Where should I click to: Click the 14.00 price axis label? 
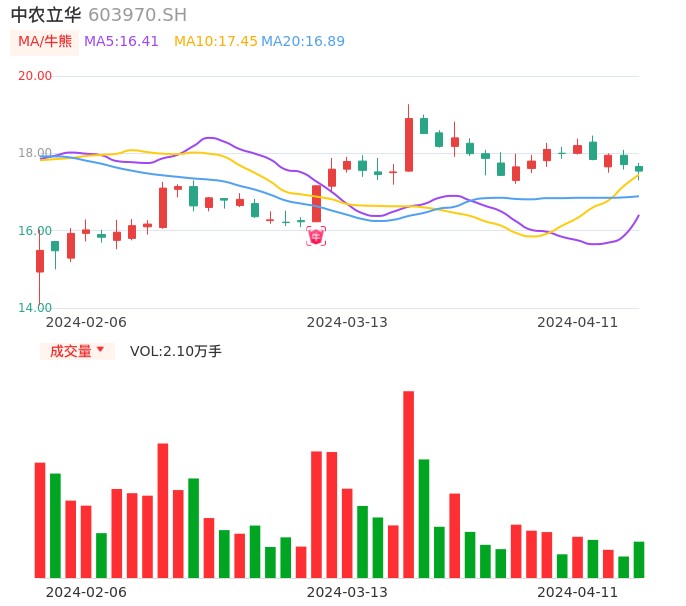click(x=35, y=308)
